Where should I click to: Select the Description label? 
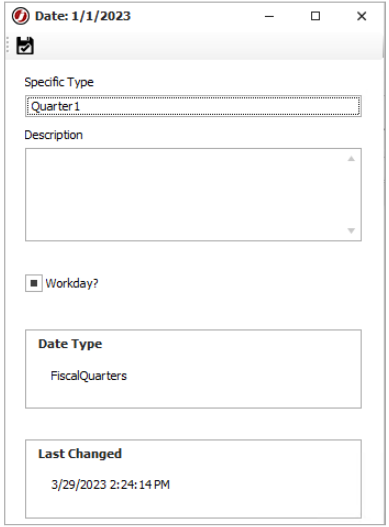click(53, 135)
